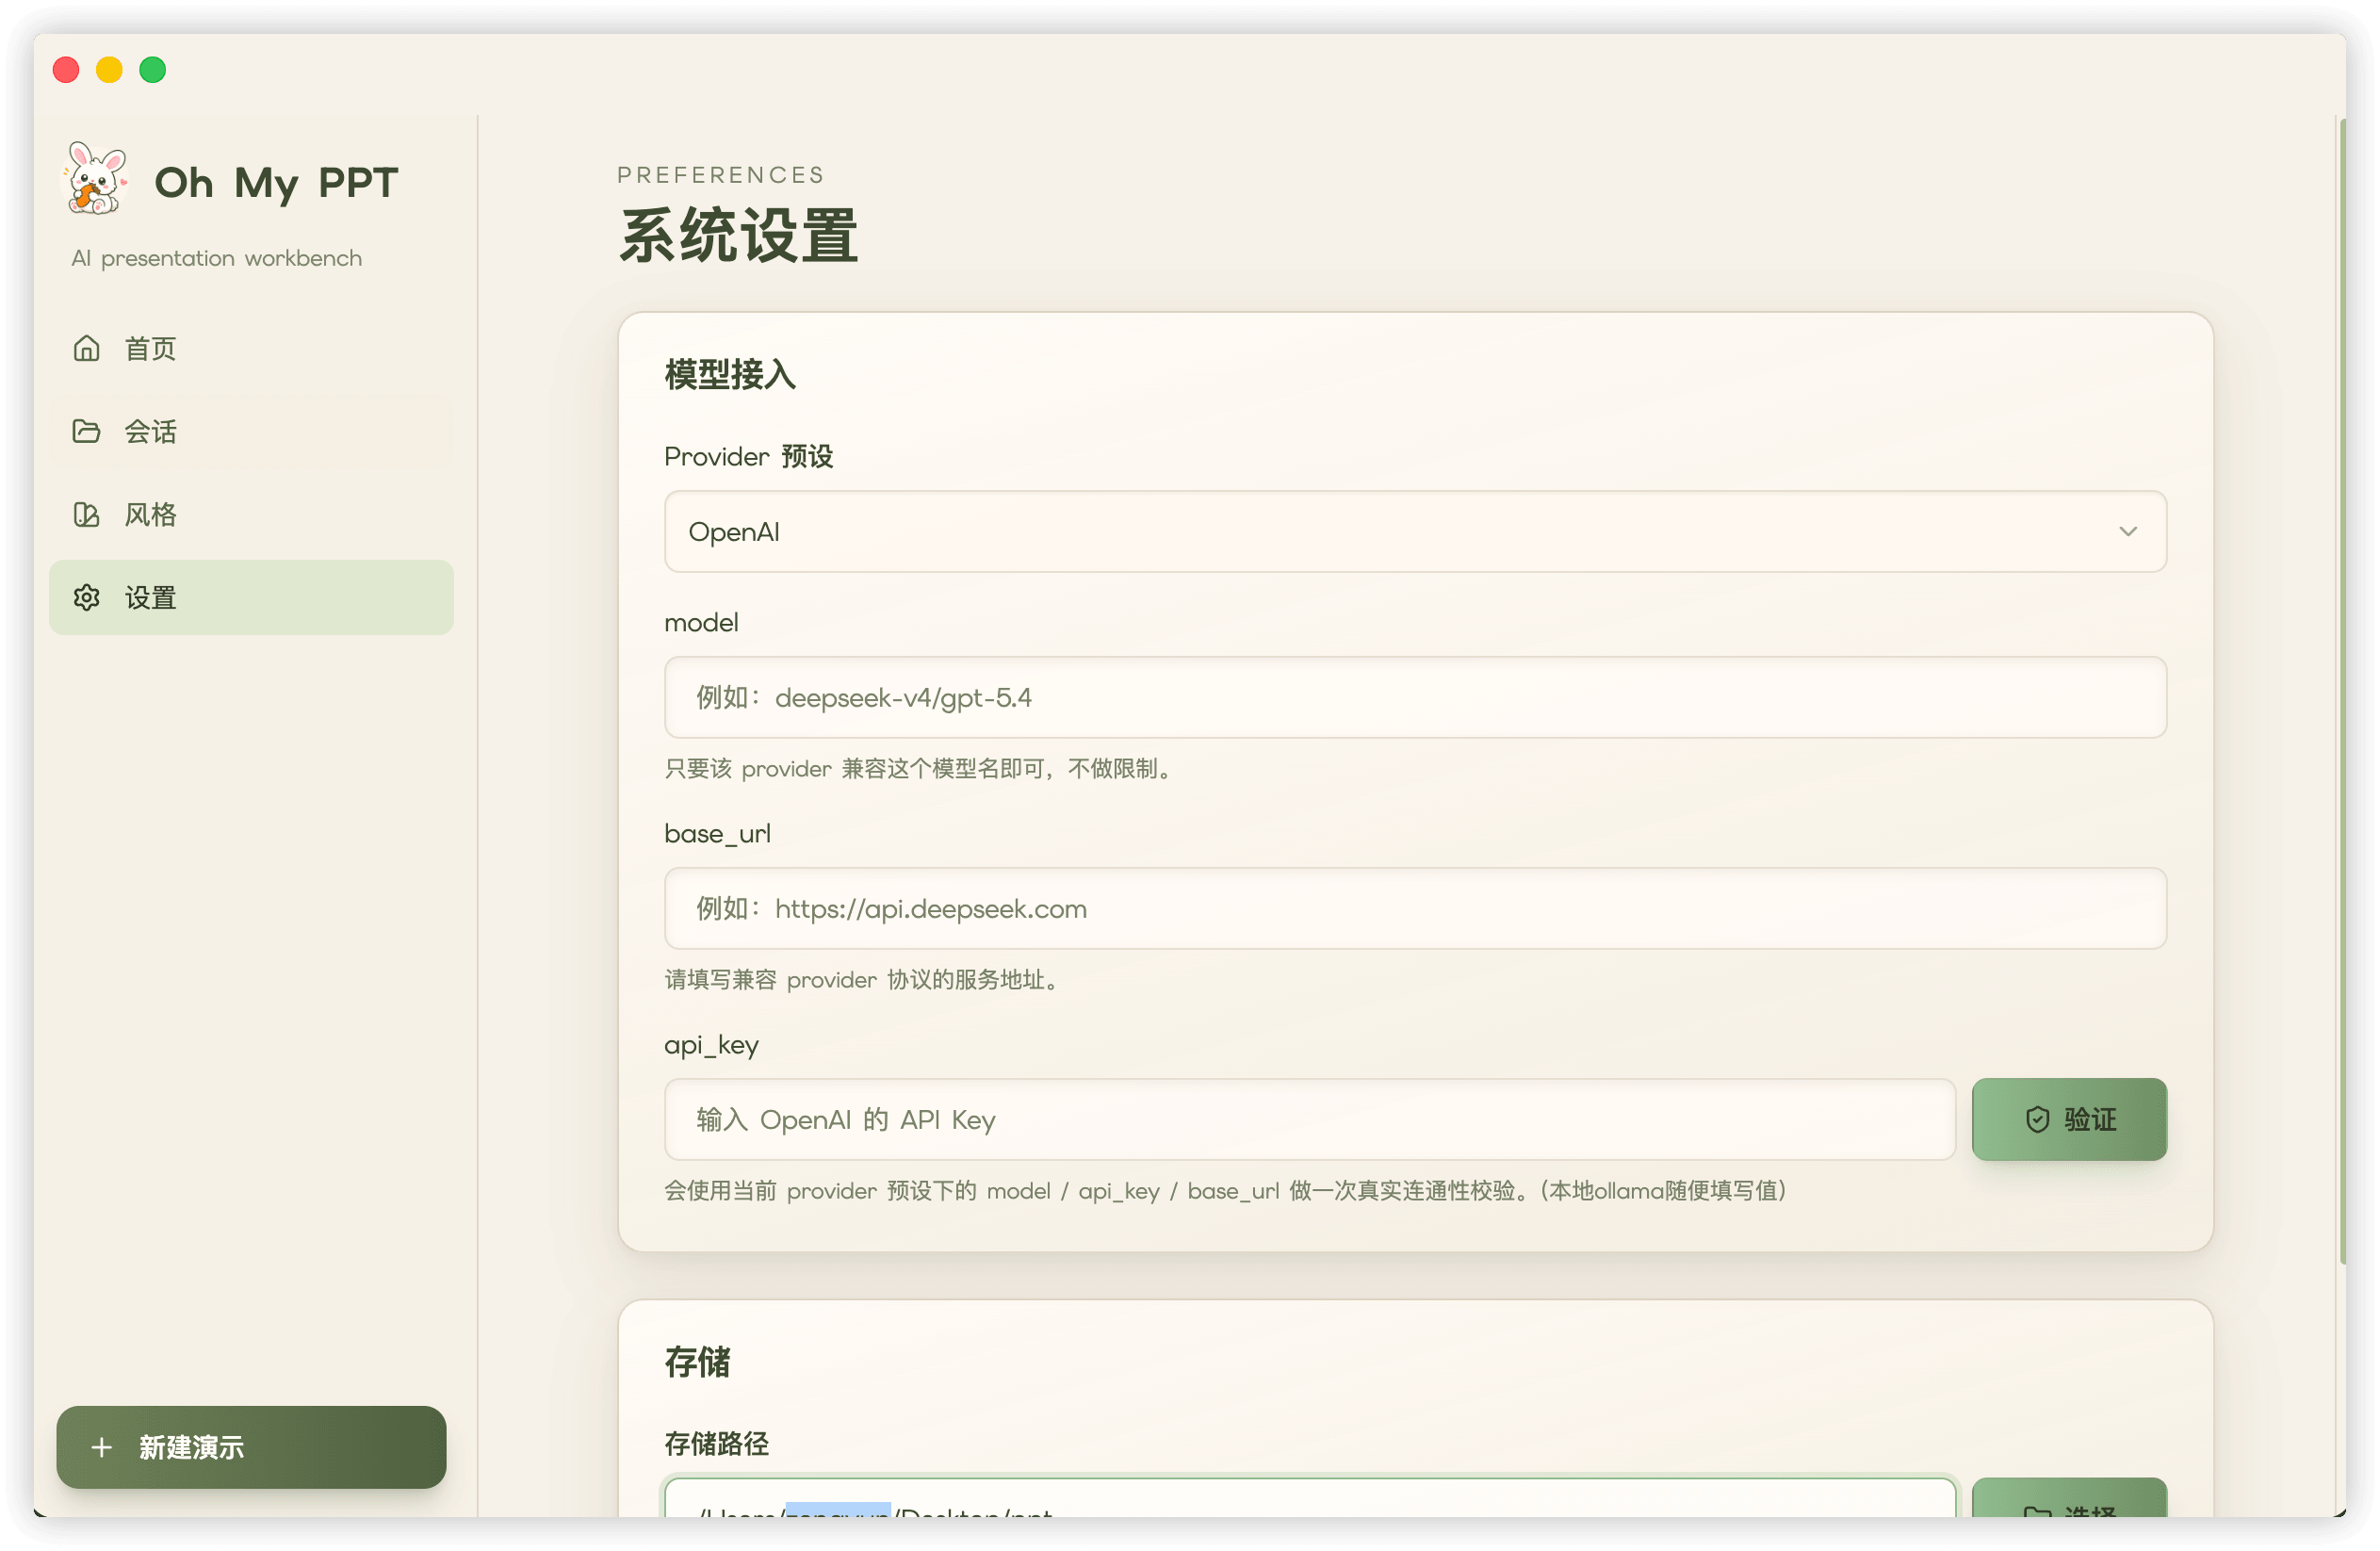Click the 系统设置 page title
The image size is (2380, 1551).
739,236
